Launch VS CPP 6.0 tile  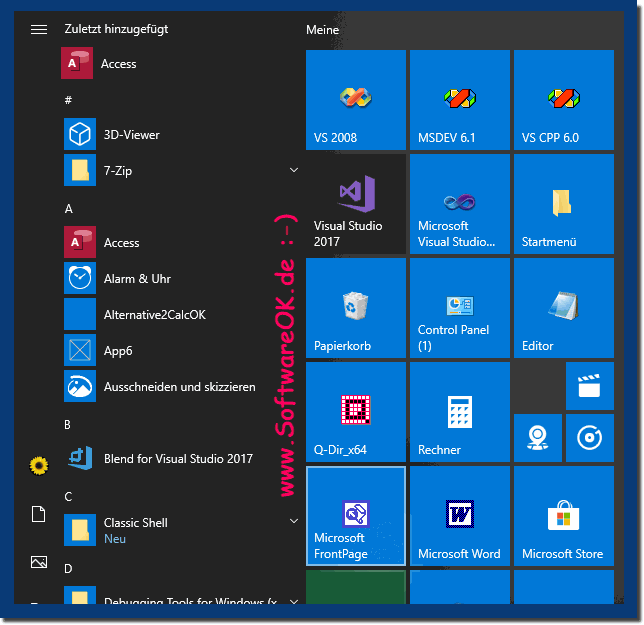pos(564,100)
